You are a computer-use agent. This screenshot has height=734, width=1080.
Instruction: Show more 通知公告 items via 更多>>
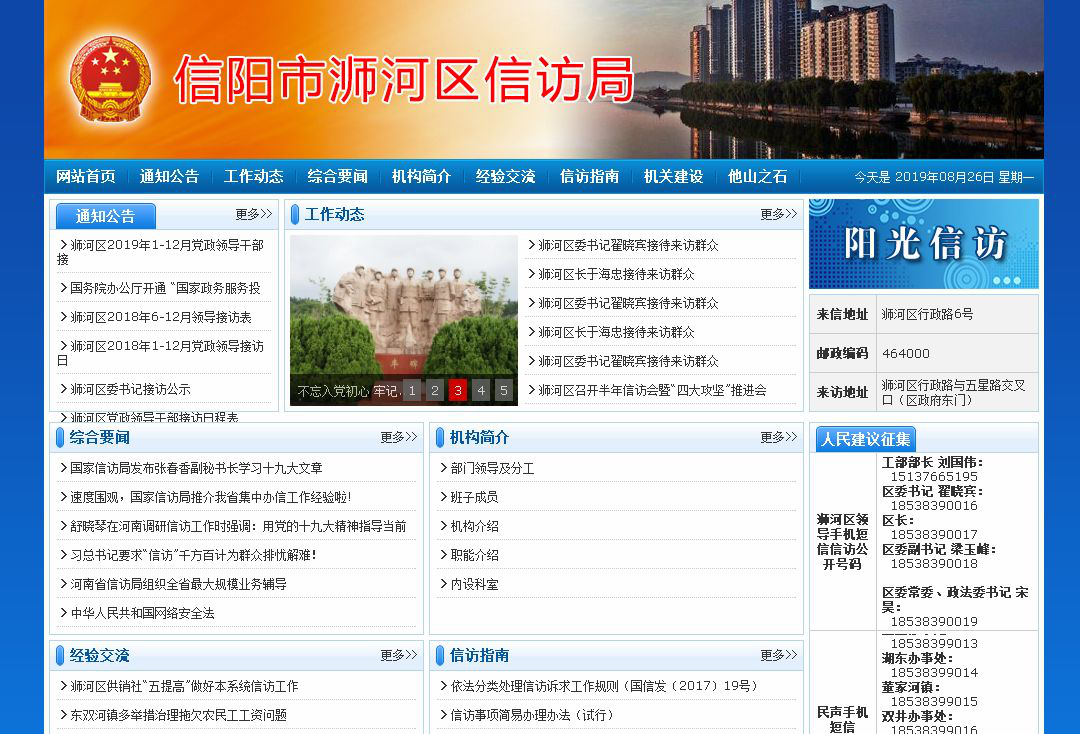tap(253, 214)
